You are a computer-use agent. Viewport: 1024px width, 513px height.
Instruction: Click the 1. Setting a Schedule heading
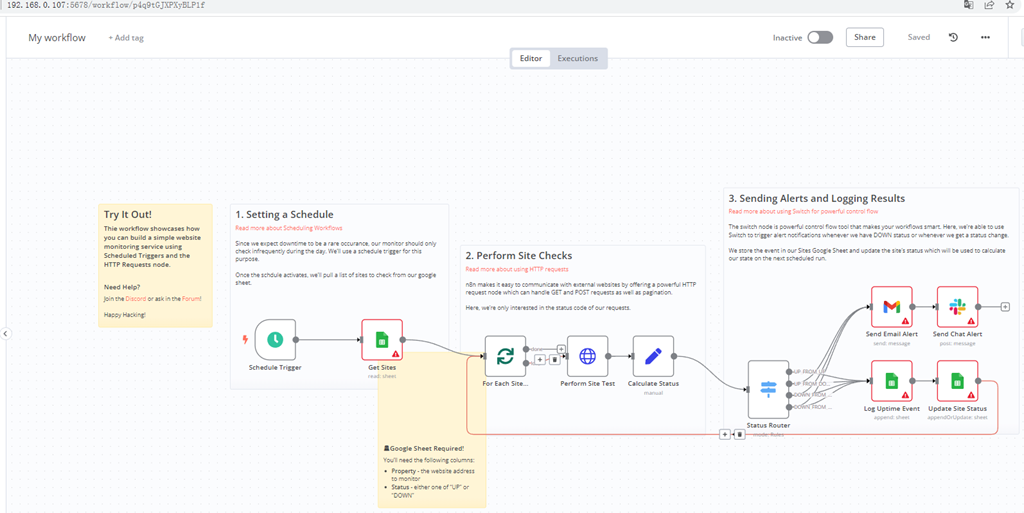click(x=285, y=214)
